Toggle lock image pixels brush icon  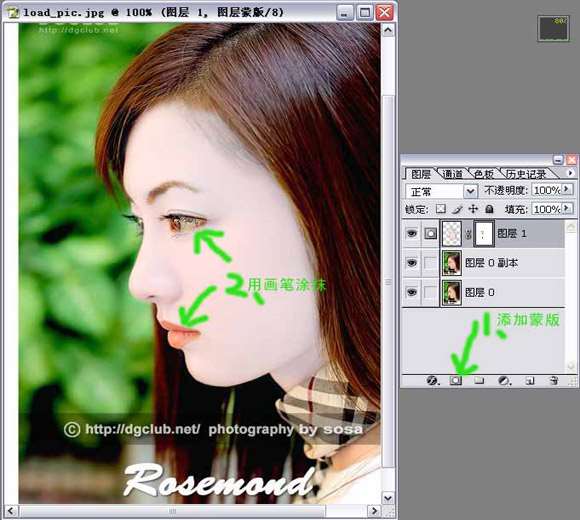click(x=457, y=209)
